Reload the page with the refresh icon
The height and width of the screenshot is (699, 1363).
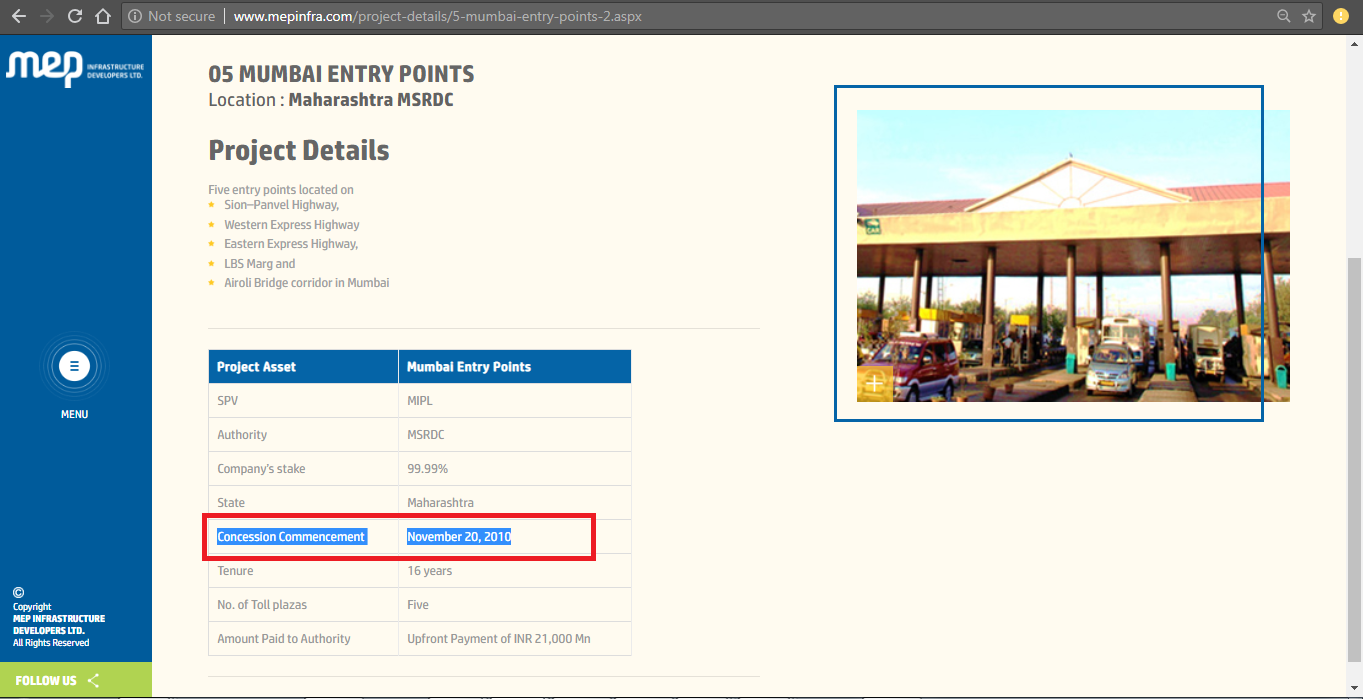(74, 16)
